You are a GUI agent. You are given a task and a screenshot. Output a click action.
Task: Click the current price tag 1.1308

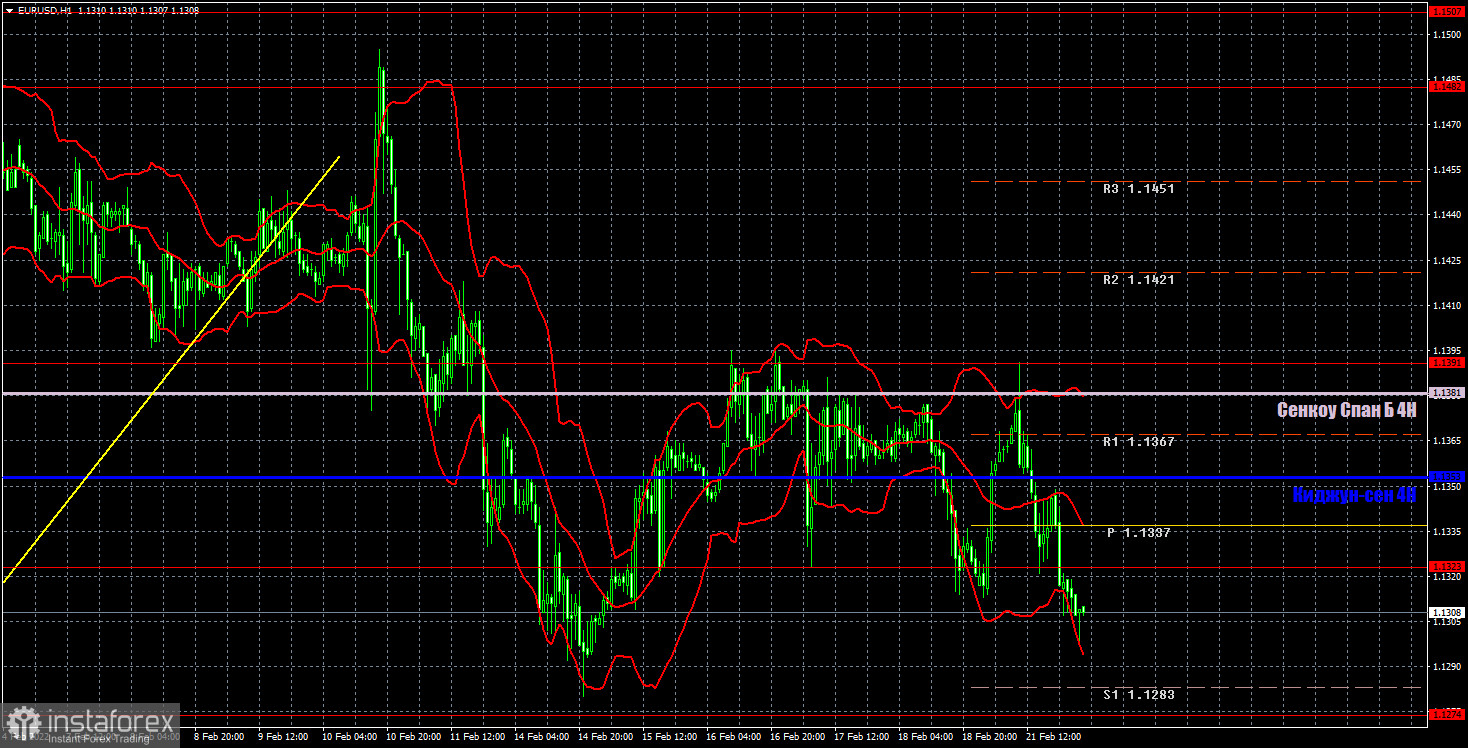pos(1448,612)
